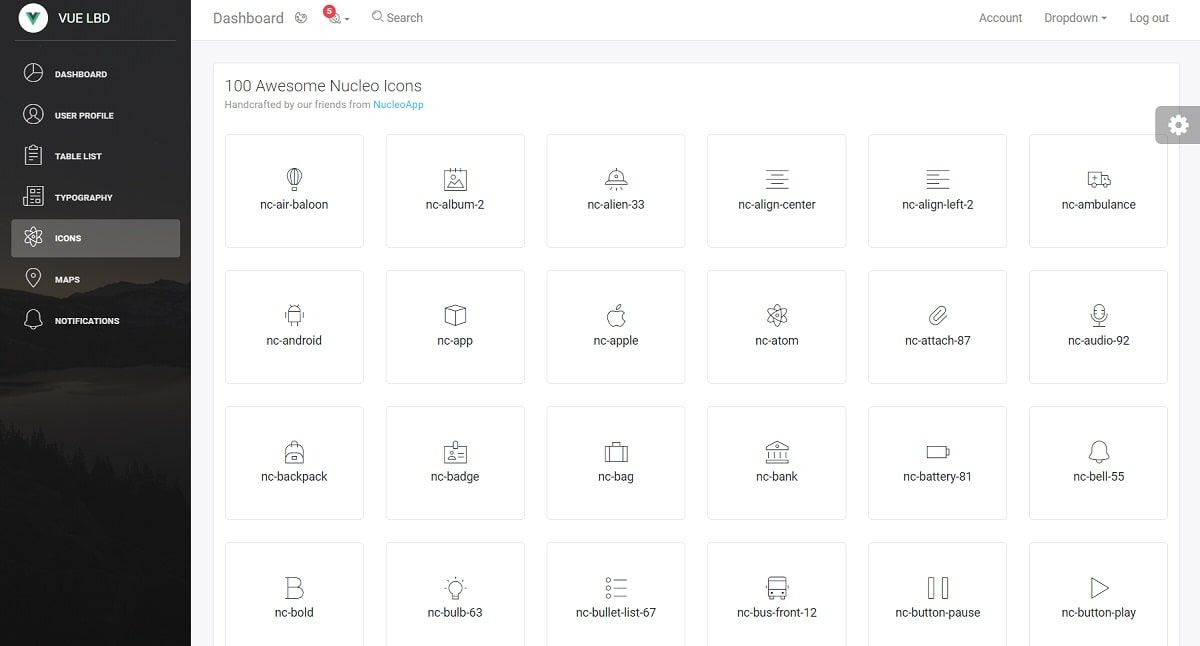Select the nc-atom icon
The height and width of the screenshot is (646, 1200).
pos(776,326)
